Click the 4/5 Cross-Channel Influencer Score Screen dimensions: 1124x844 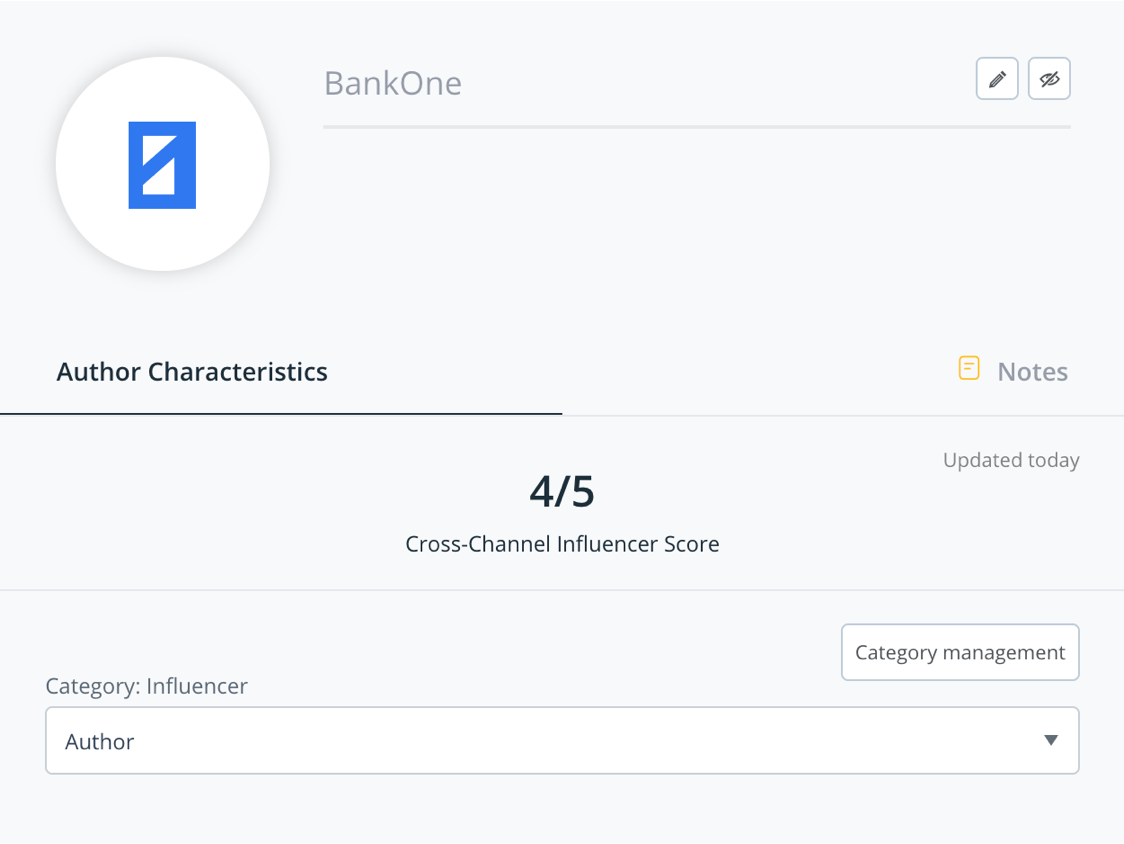point(562,491)
